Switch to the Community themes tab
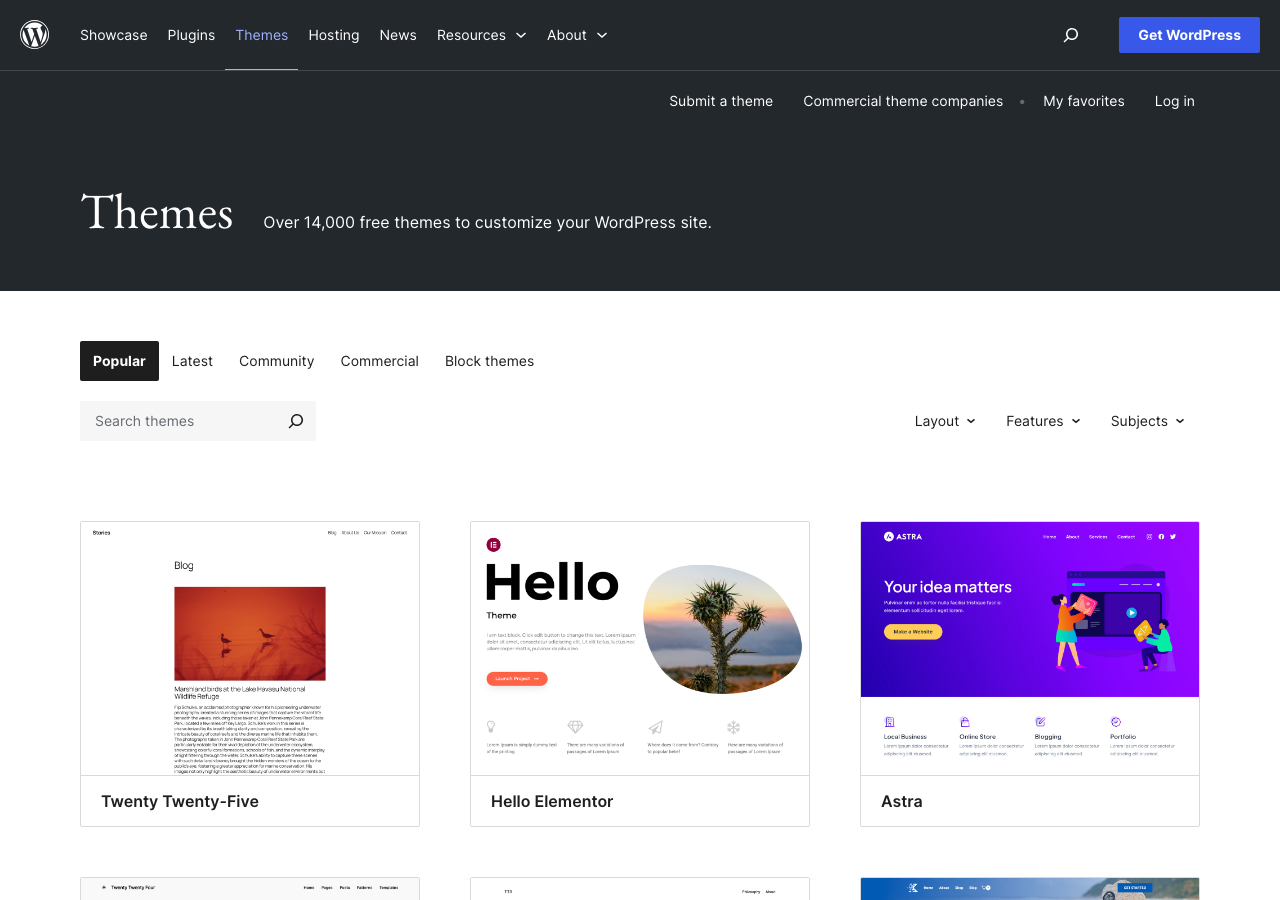Screen dimensions: 1280x900 click(x=277, y=361)
